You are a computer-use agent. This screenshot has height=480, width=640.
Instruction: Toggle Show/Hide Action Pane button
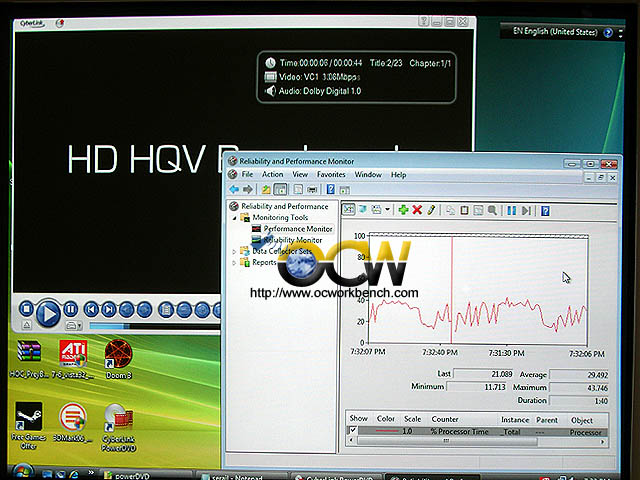(x=344, y=190)
